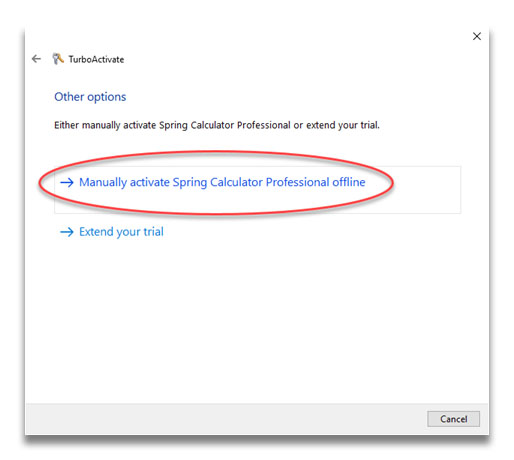This screenshot has width=514, height=460.
Task: Click the gray footer bar left of Cancel
Action: (226, 419)
